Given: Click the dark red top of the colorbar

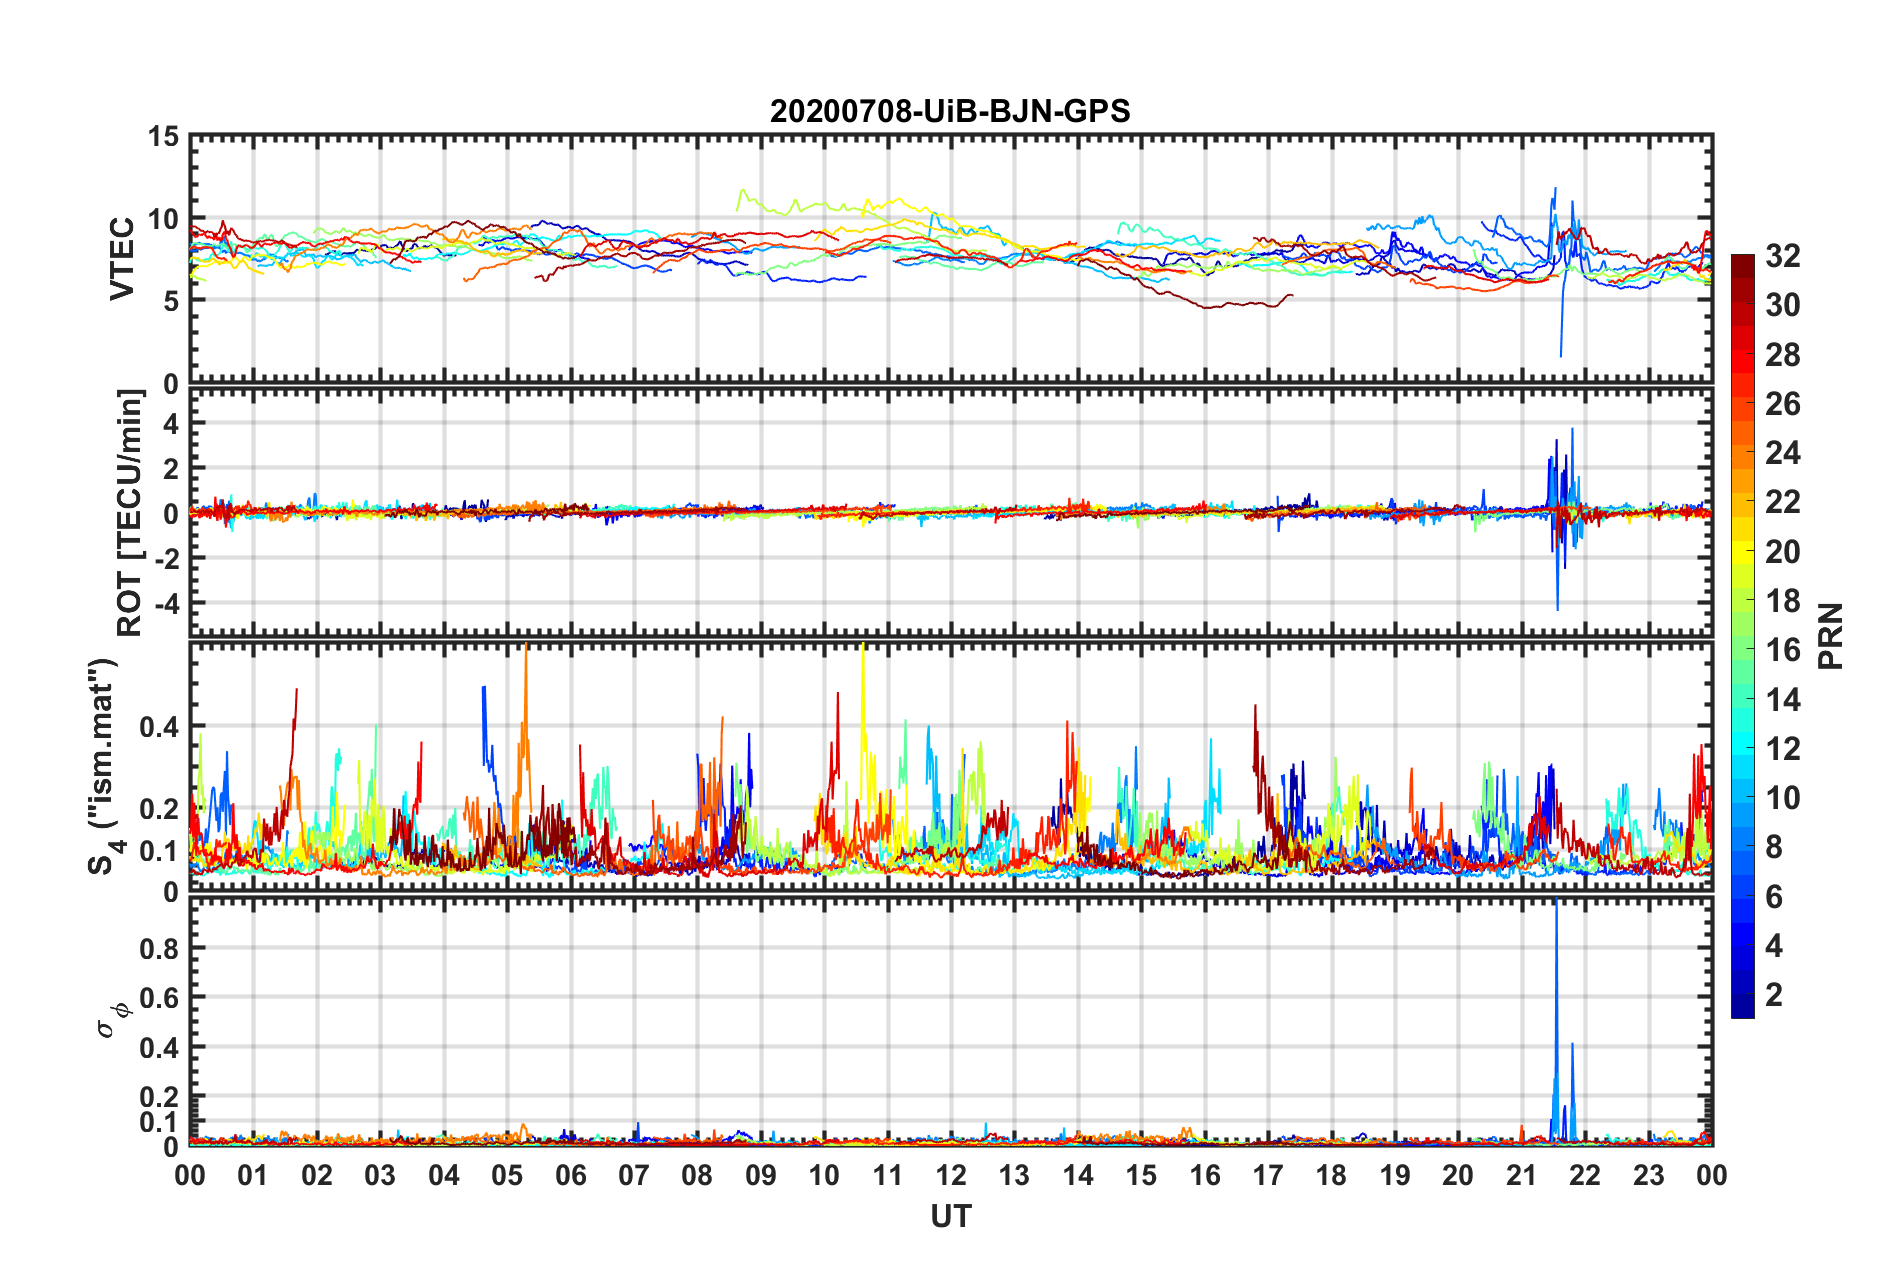Looking at the screenshot, I should (x=1742, y=262).
